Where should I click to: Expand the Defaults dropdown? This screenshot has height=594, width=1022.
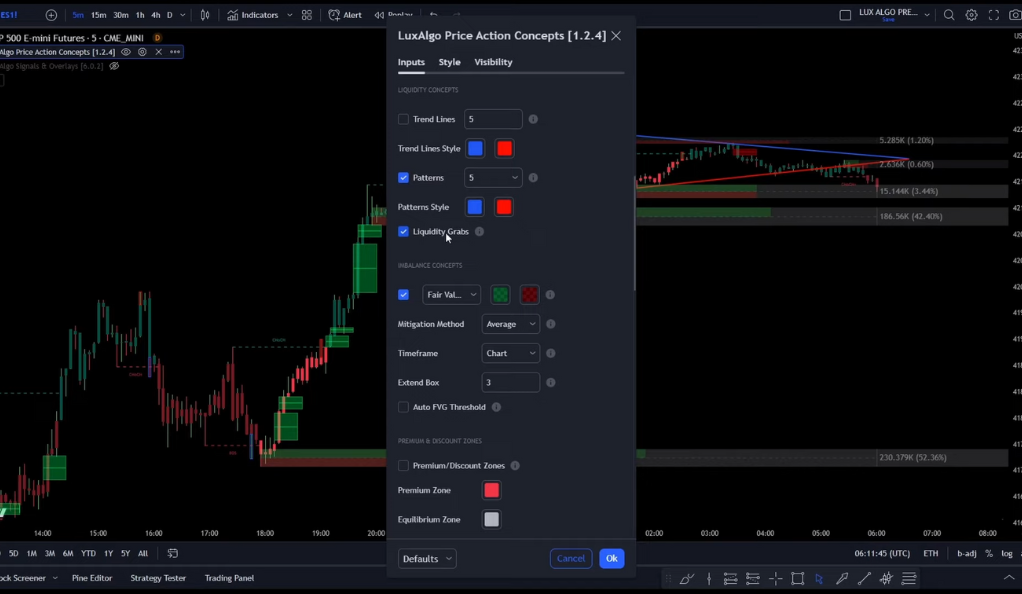(x=427, y=558)
